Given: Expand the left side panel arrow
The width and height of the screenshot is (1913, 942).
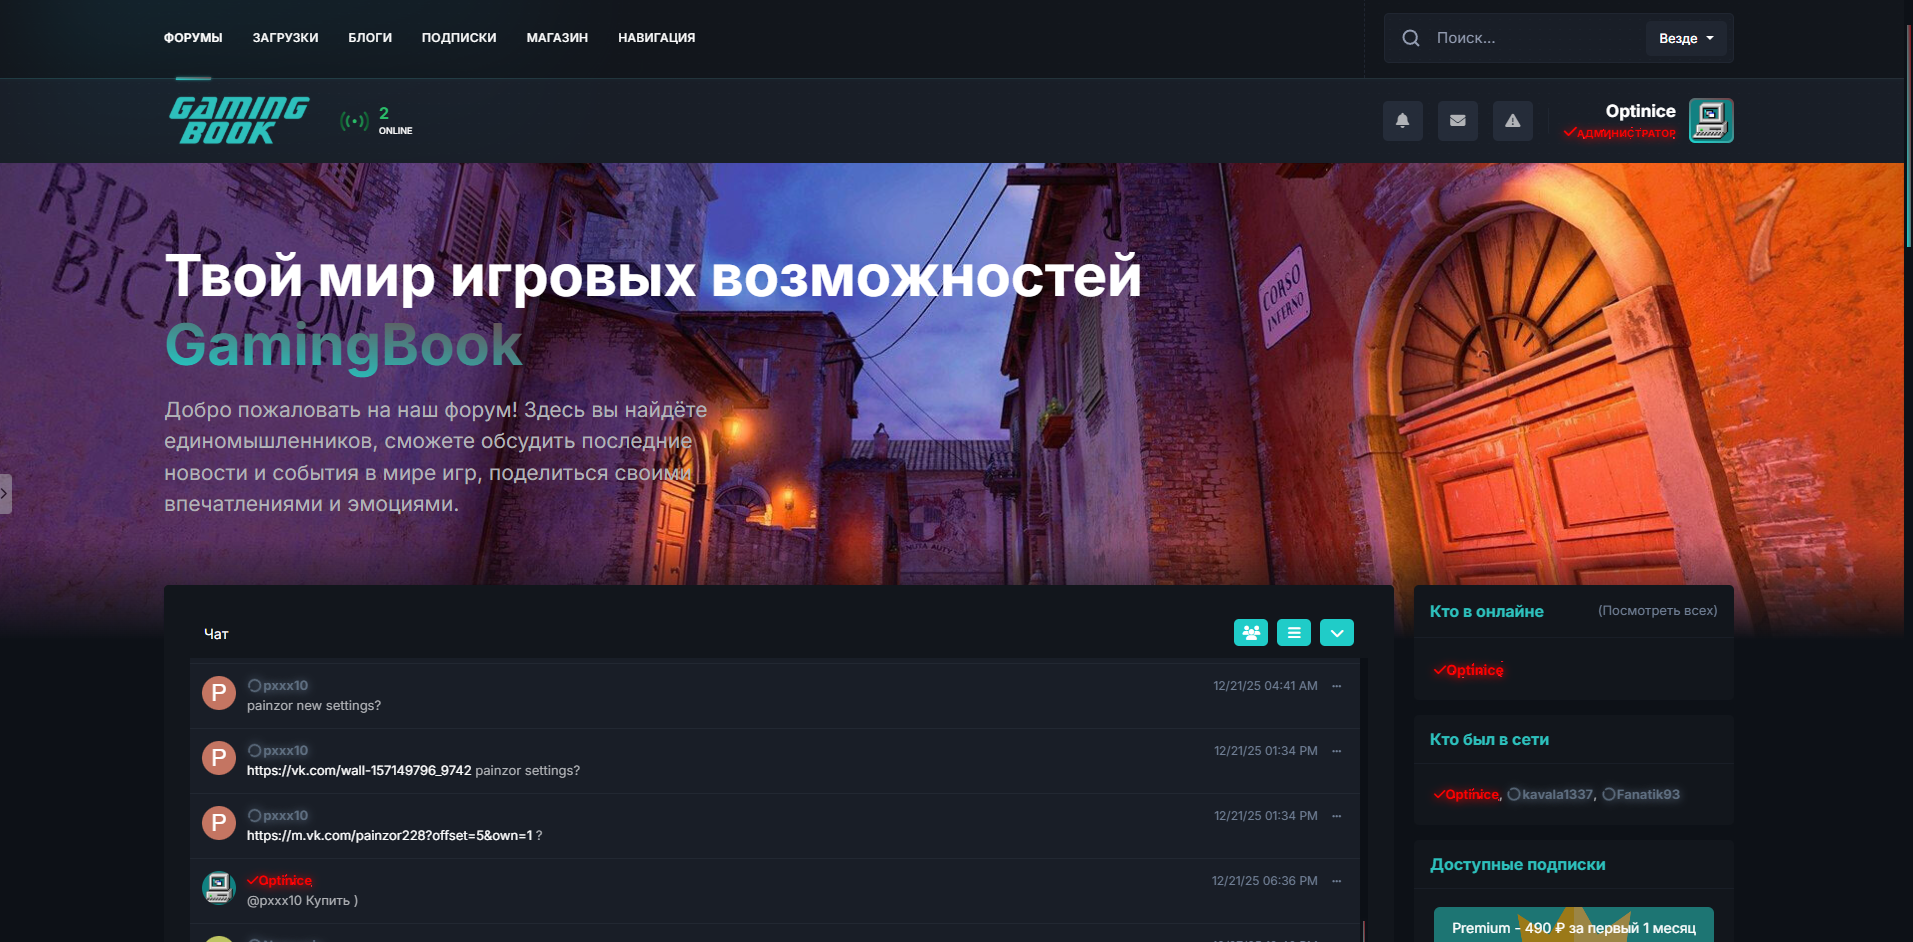Looking at the screenshot, I should [x=5, y=494].
